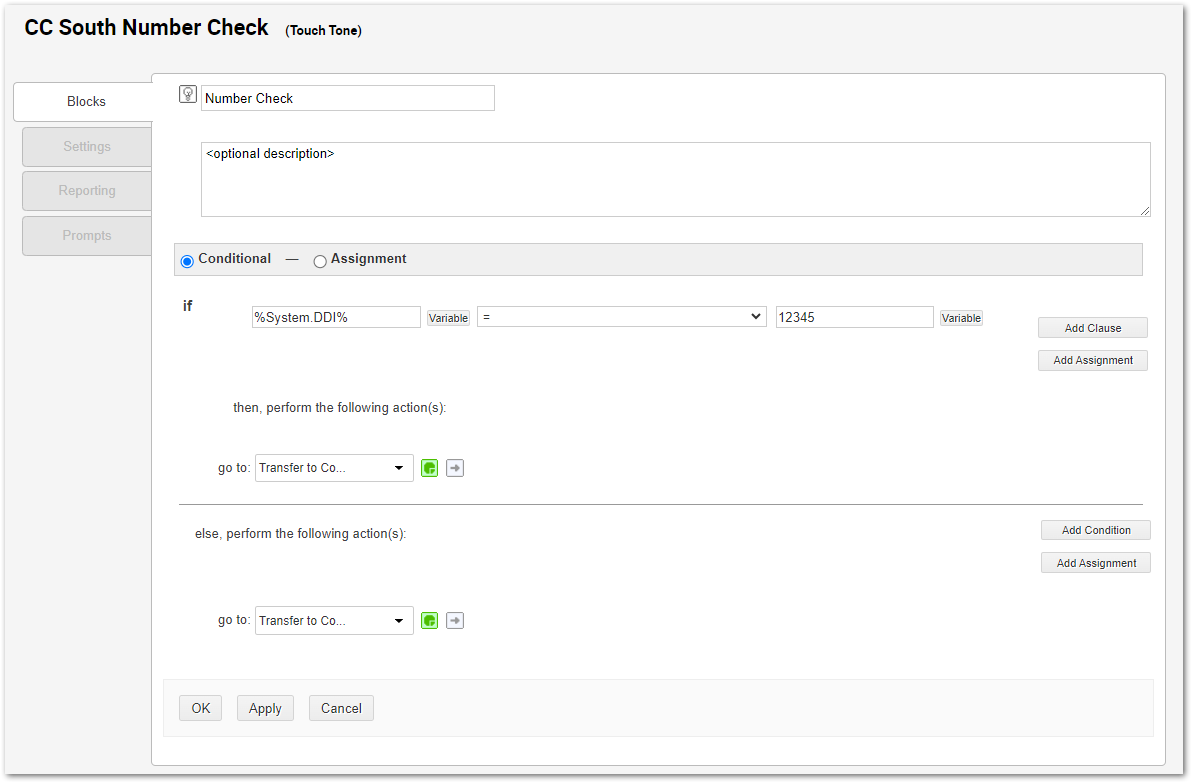Select the Assignment radio button
Image resolution: width=1192 pixels, height=783 pixels.
[320, 261]
